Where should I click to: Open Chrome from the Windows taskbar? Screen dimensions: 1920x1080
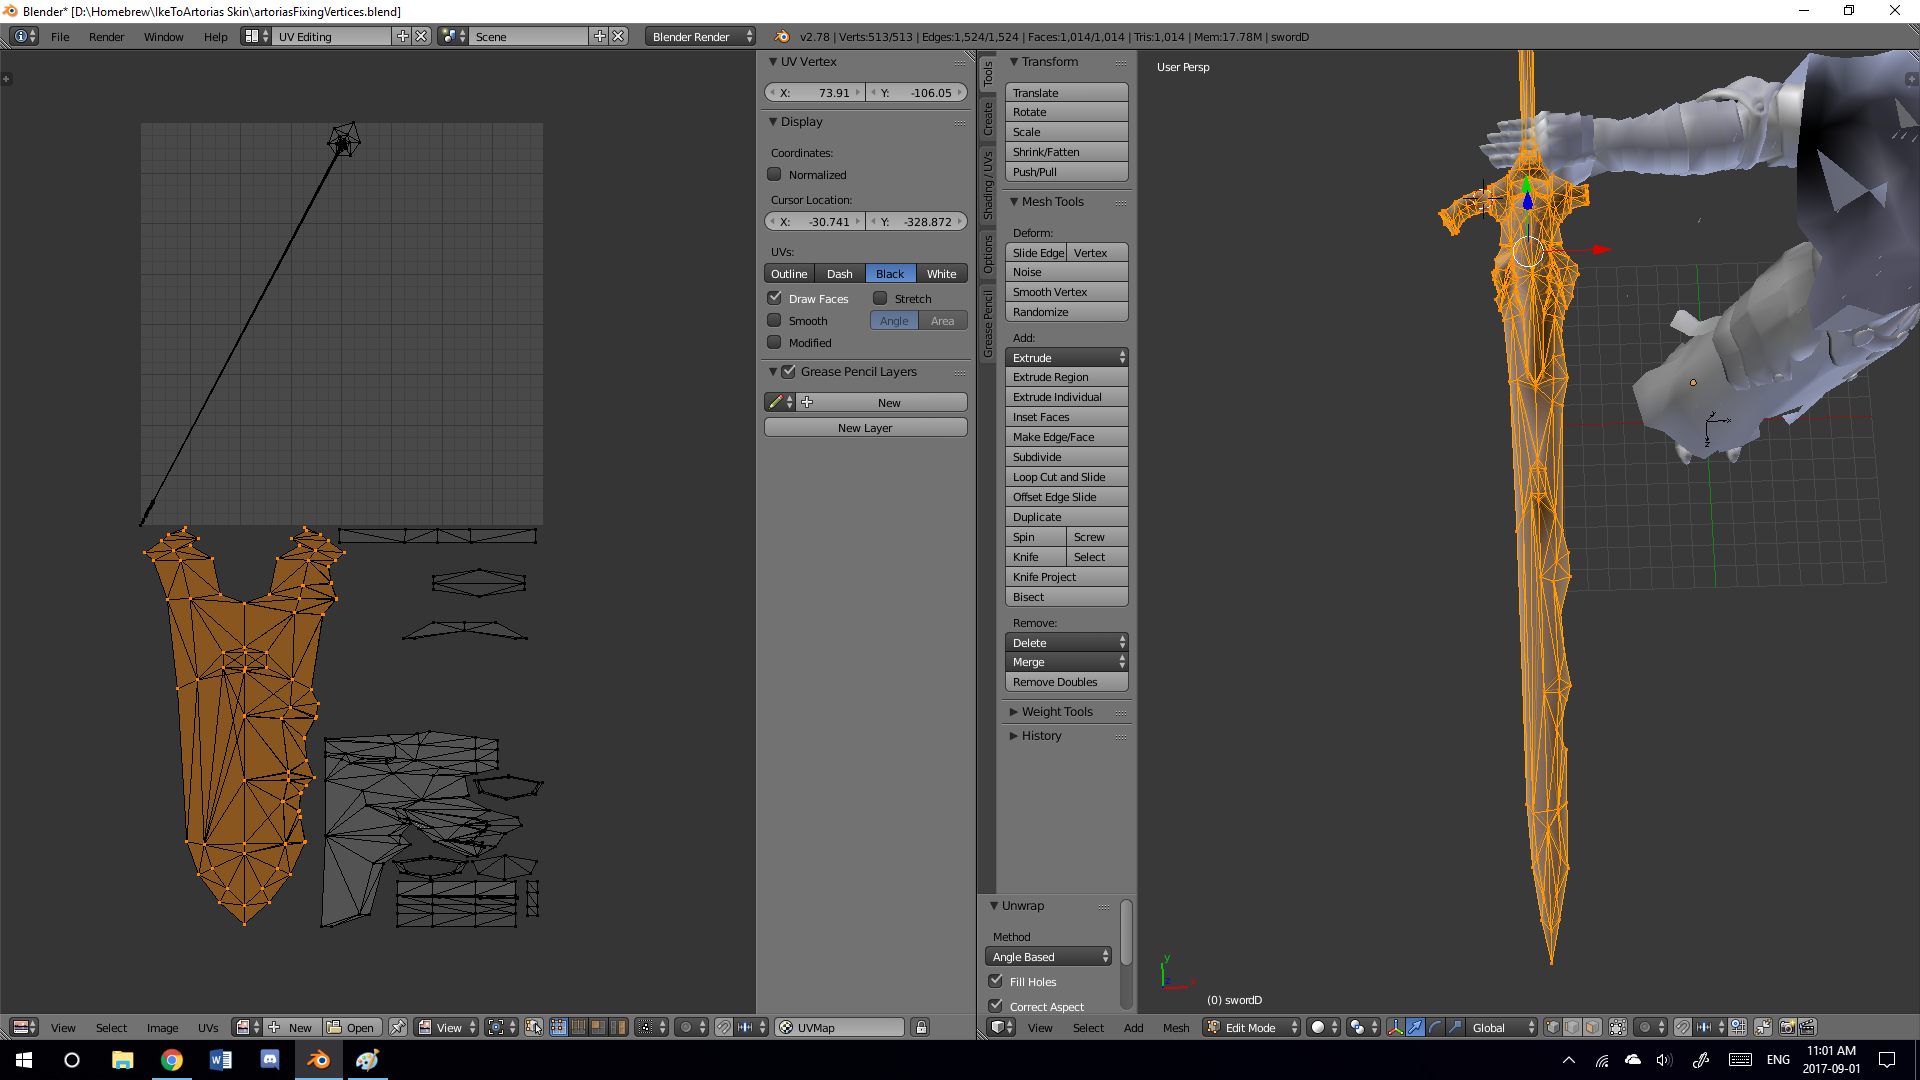(x=172, y=1060)
